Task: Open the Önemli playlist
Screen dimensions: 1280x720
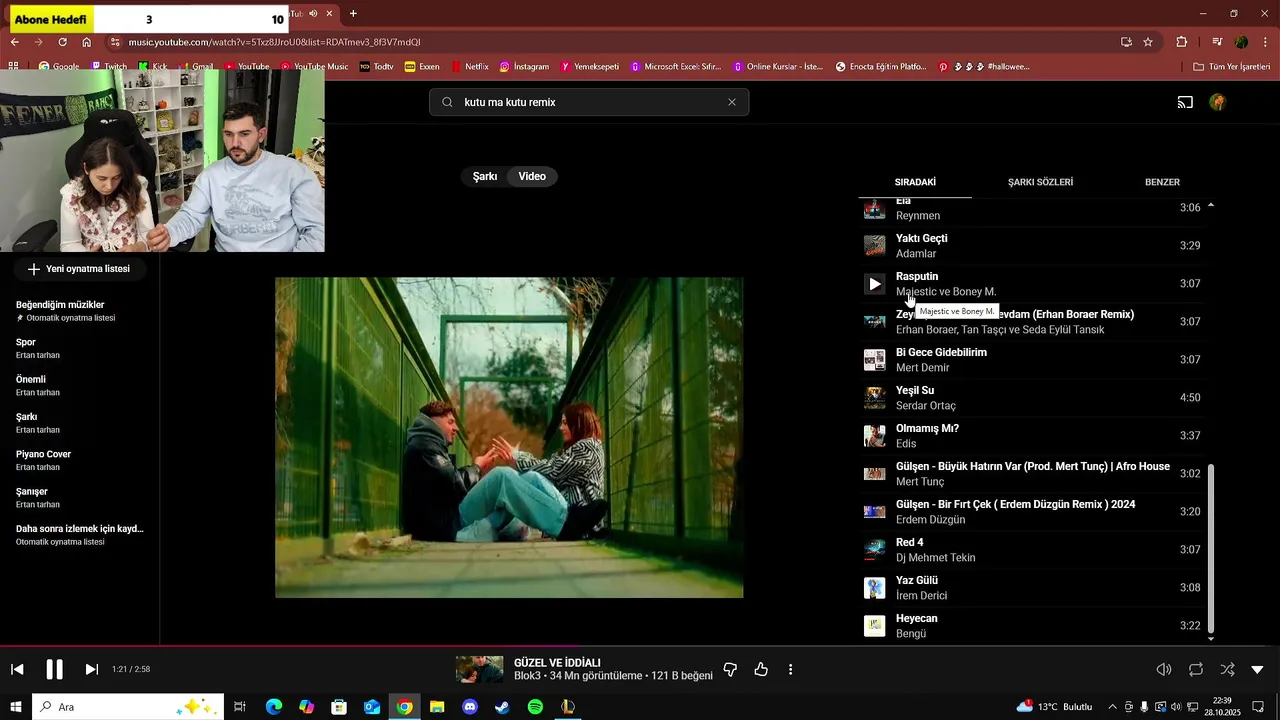Action: click(x=79, y=385)
